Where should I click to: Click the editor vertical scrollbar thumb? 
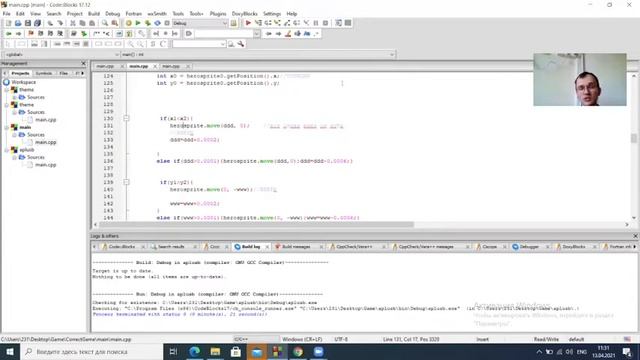(633, 138)
